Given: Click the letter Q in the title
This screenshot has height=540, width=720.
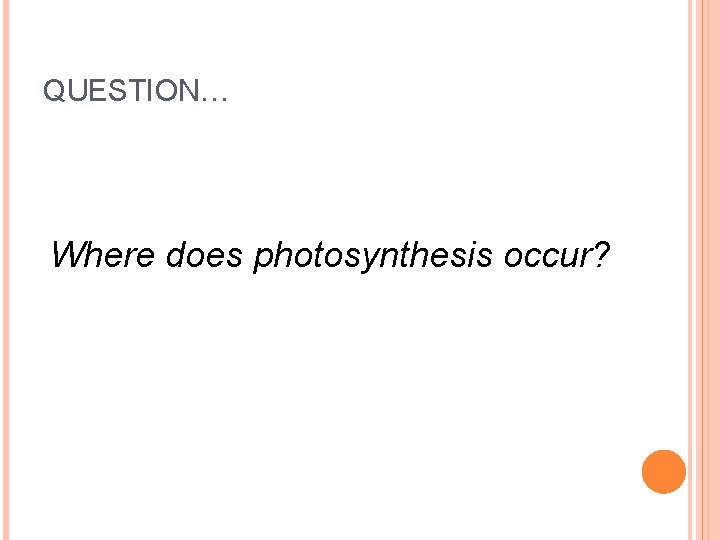Looking at the screenshot, I should (54, 92).
